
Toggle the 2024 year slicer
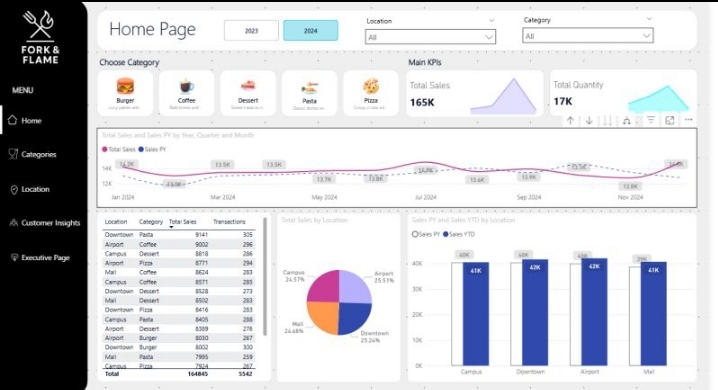(310, 31)
